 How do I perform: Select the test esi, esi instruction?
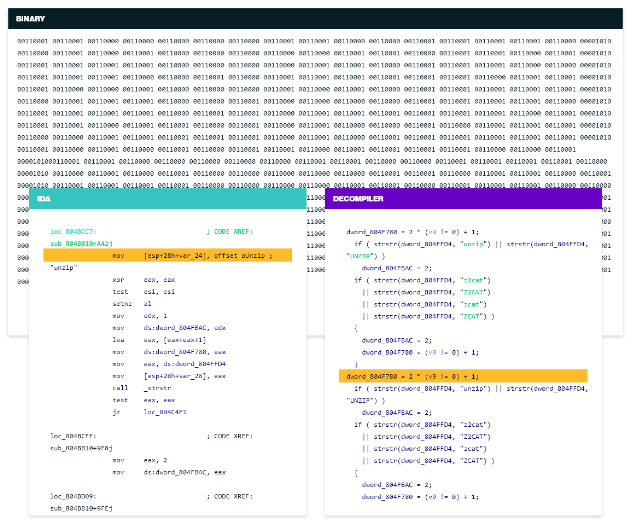(144, 292)
